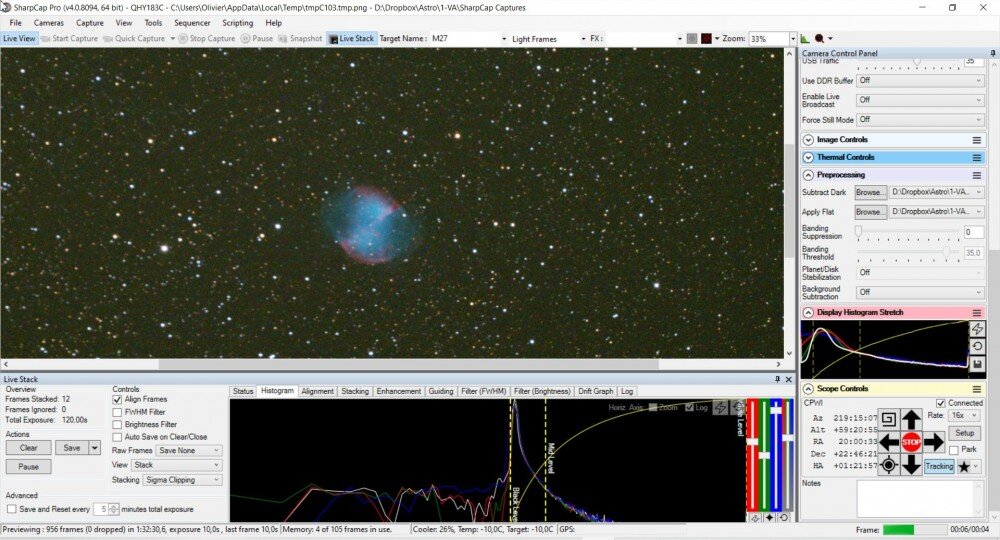Click the star colour balance icon
Screen dimensions: 1000x540
tap(770, 518)
